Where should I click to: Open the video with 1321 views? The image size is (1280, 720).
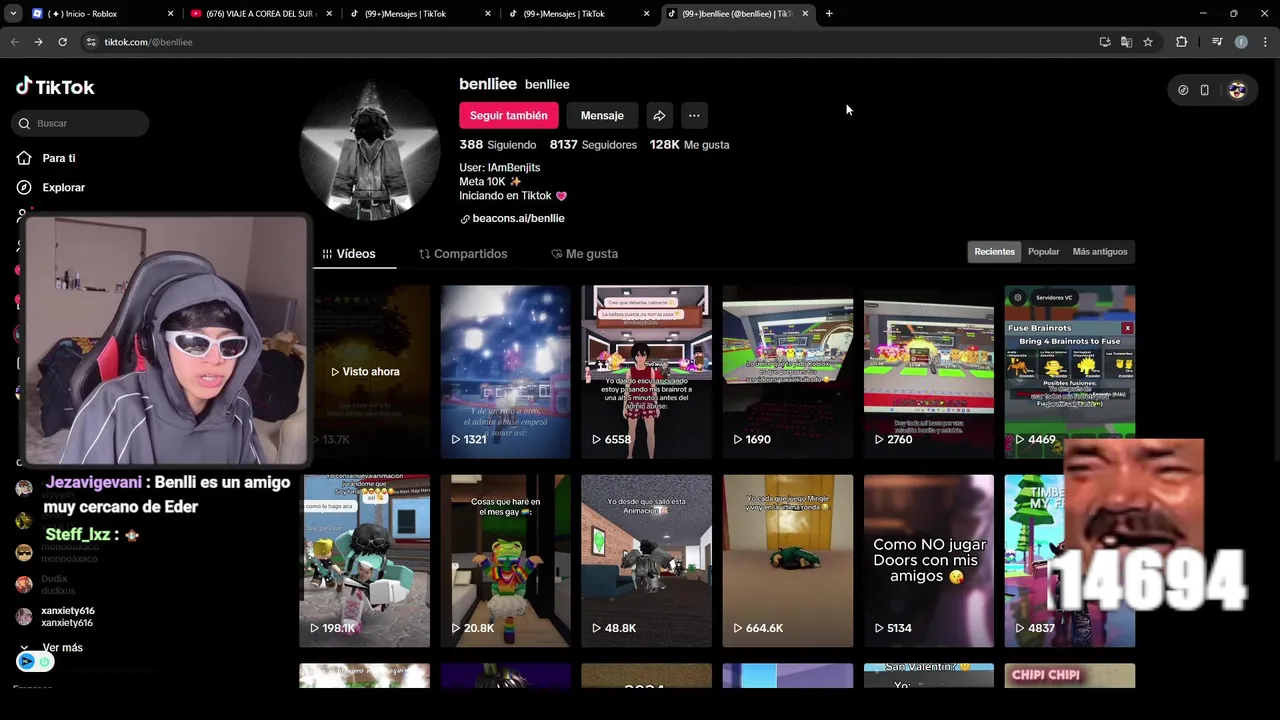click(x=505, y=372)
